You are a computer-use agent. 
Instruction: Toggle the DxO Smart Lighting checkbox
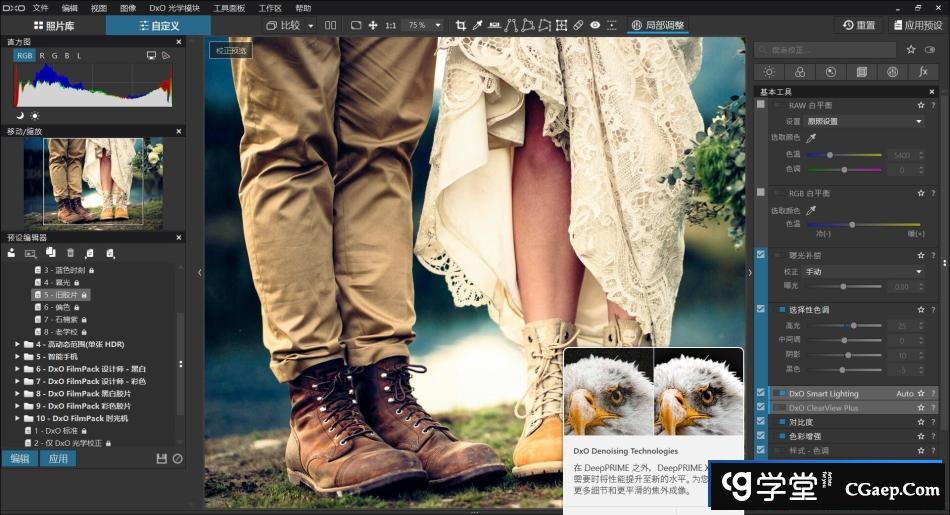tap(761, 393)
